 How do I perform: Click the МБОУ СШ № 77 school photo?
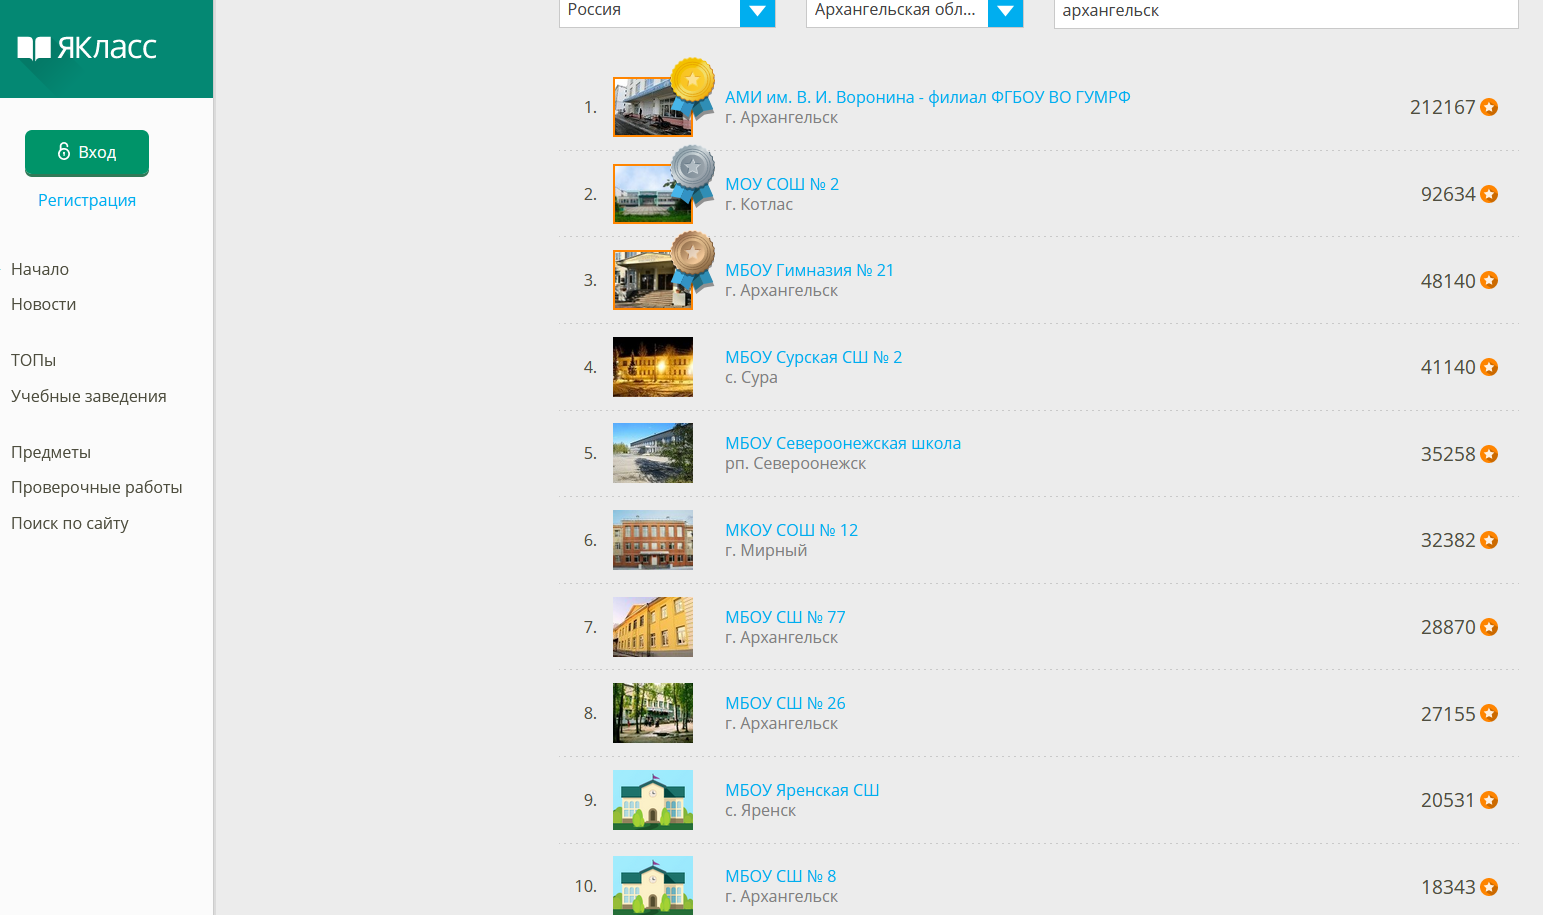point(652,627)
